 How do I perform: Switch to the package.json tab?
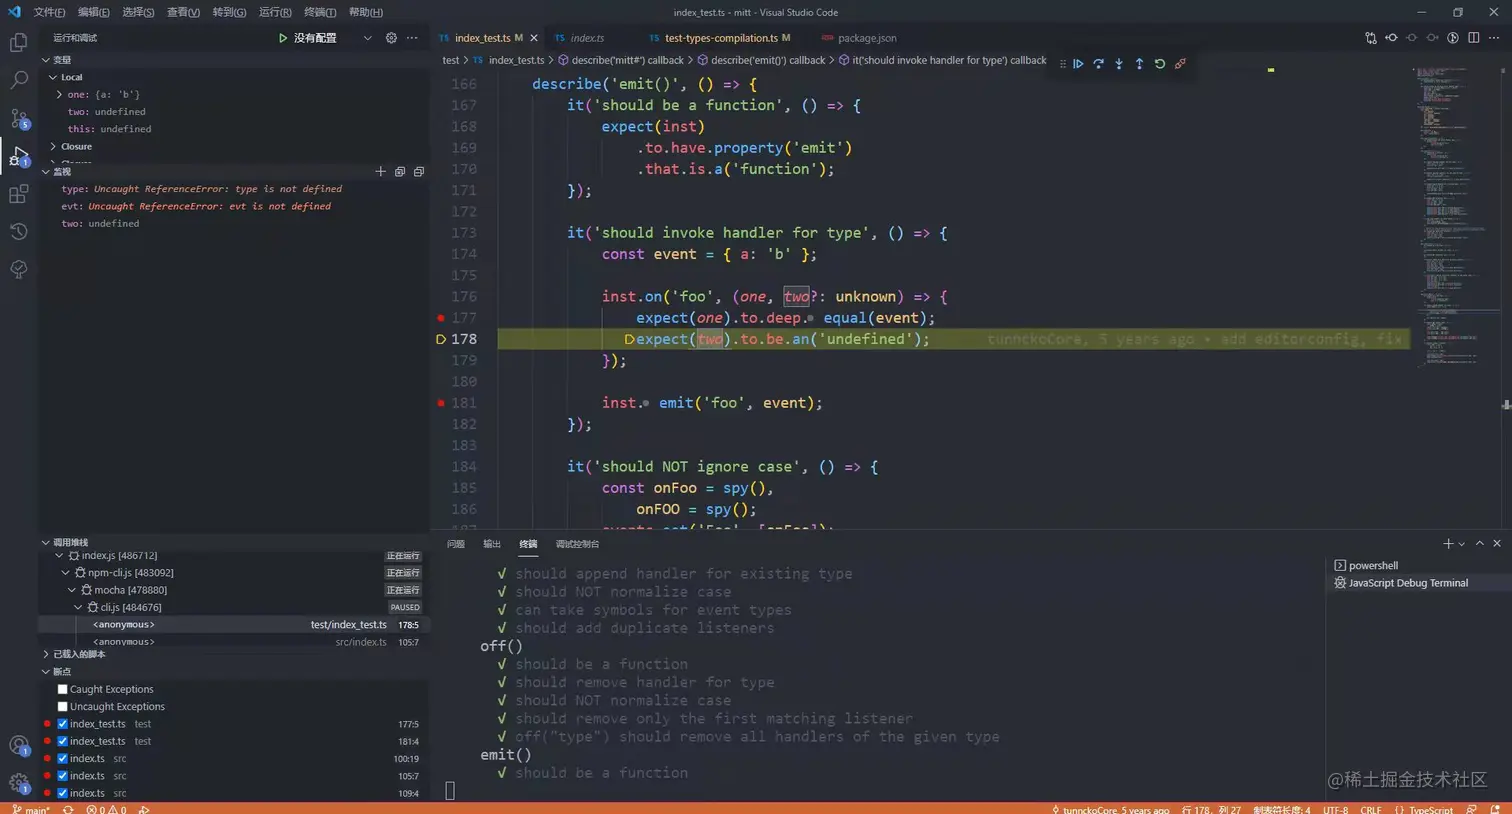pyautogui.click(x=859, y=38)
